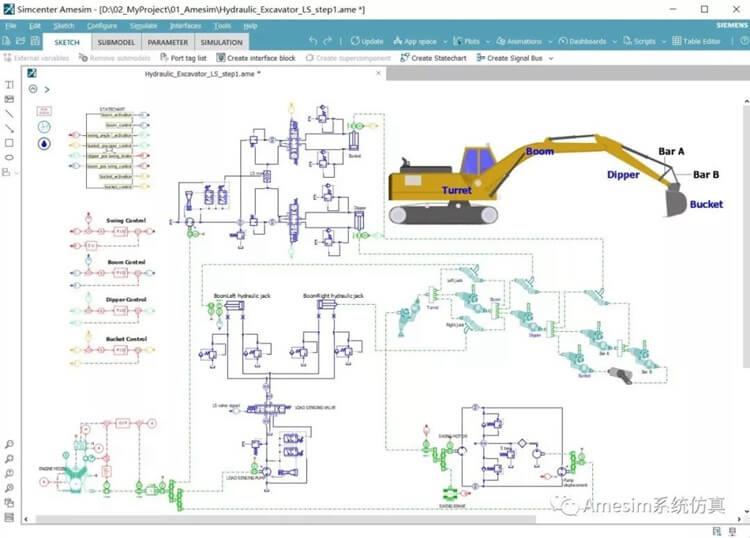Click the App space button
Image resolution: width=750 pixels, height=538 pixels.
[x=415, y=41]
